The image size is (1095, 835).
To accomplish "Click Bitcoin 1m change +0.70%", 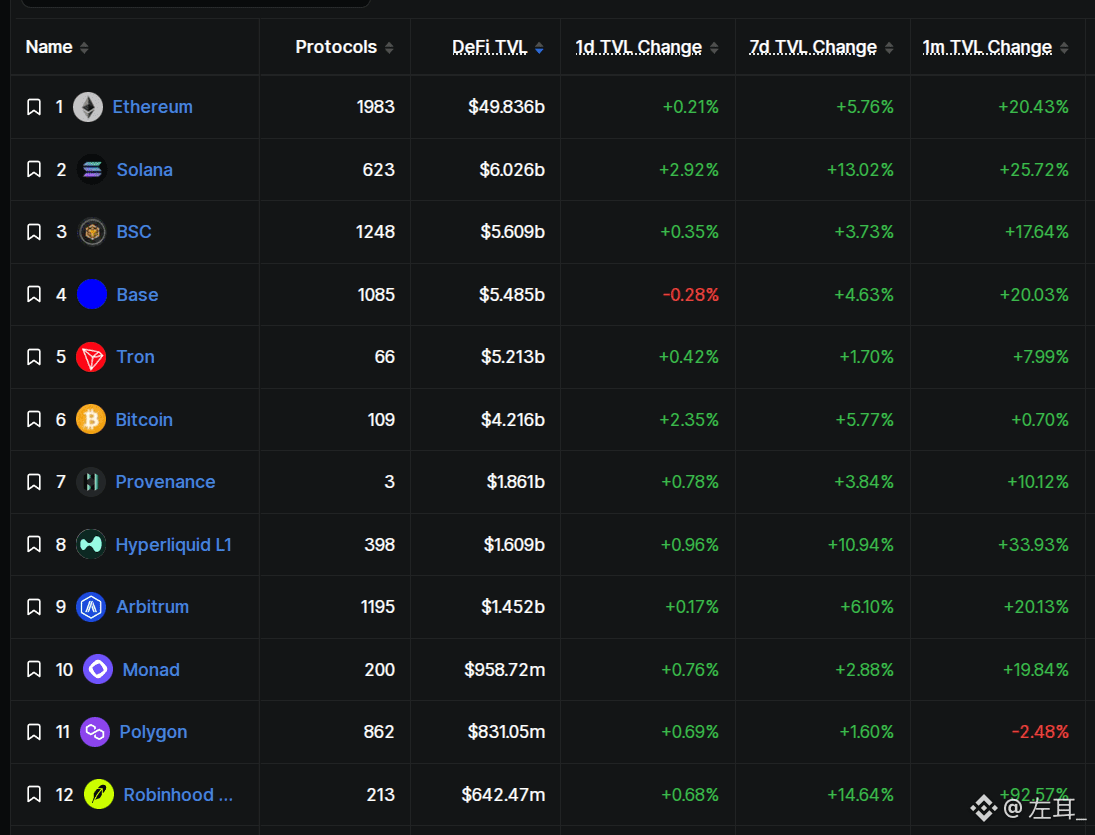I will (1040, 420).
